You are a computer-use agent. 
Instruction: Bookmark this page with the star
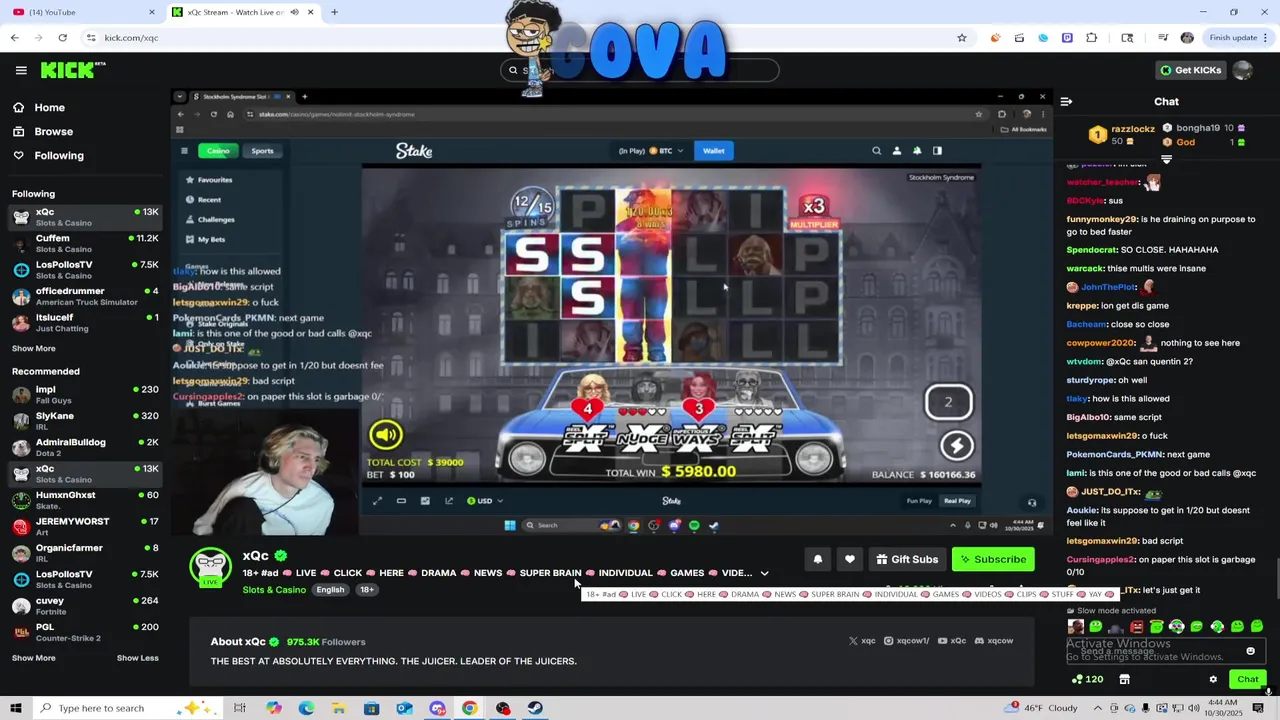[x=962, y=38]
